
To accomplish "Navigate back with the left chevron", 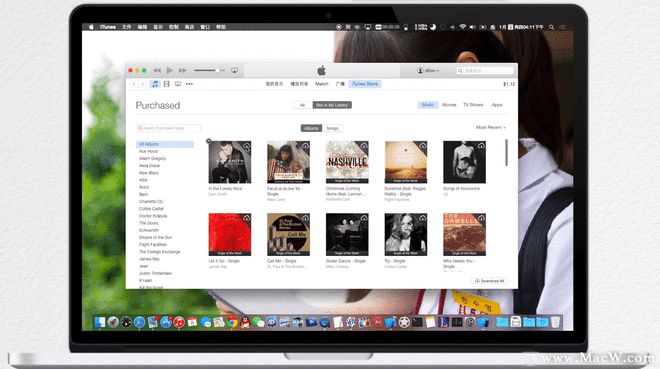I will click(134, 84).
